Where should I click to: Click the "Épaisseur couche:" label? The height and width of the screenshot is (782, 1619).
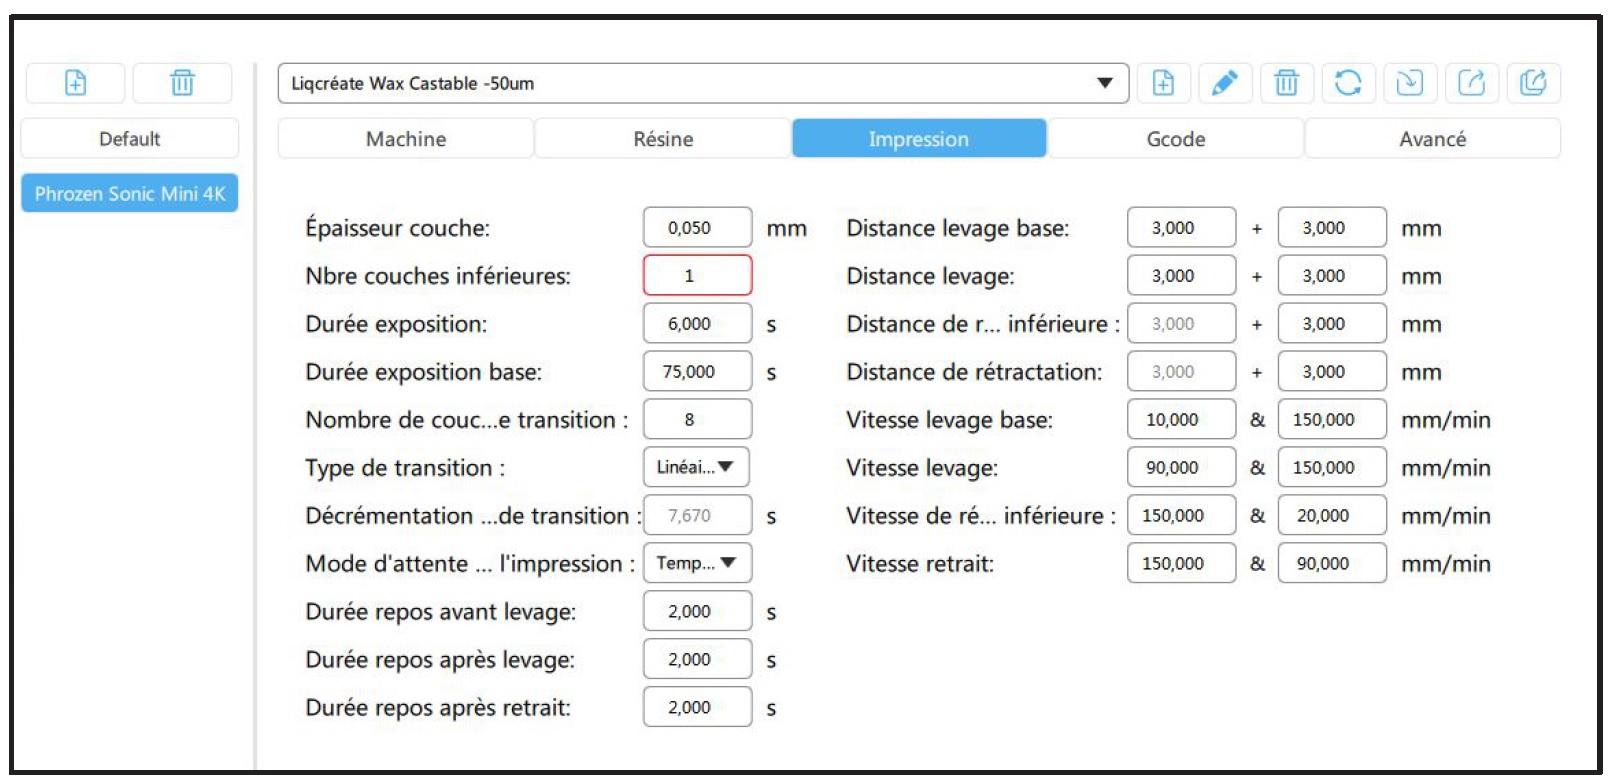coord(398,228)
